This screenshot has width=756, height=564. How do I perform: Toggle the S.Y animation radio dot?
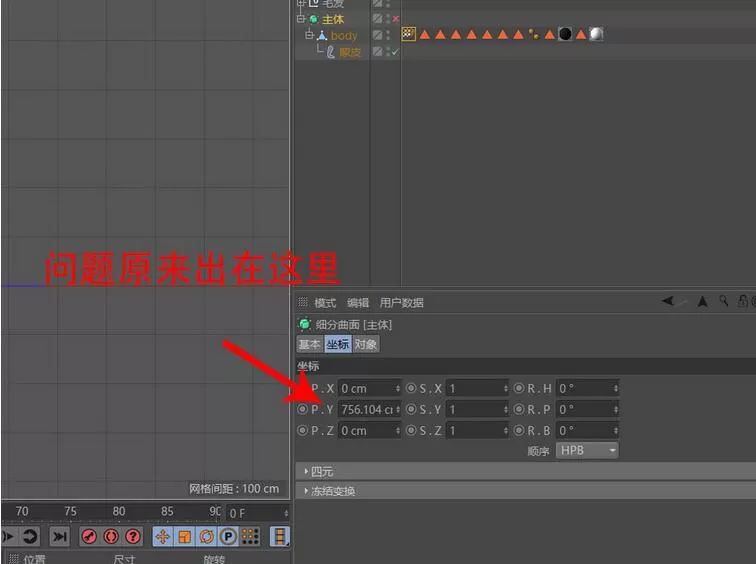(411, 409)
